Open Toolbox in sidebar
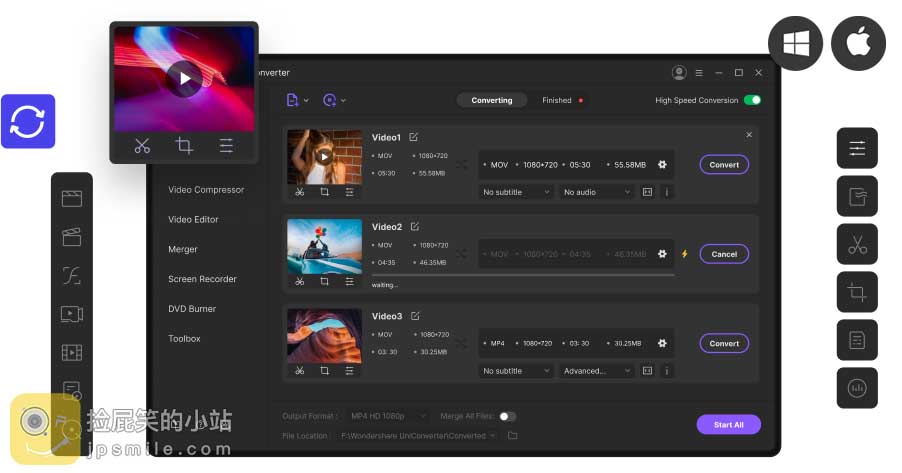902x473 pixels. pyautogui.click(x=184, y=338)
